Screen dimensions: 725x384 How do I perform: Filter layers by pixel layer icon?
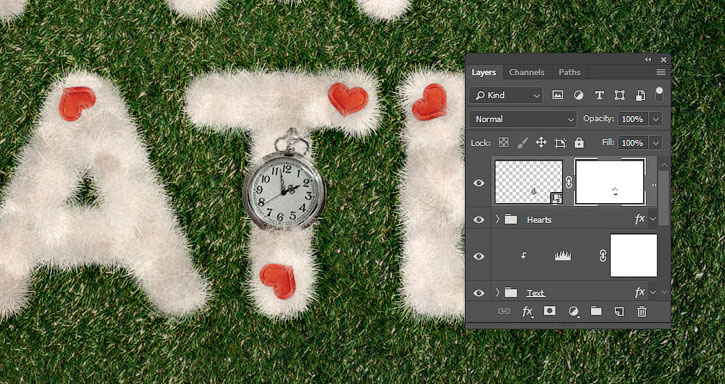tap(558, 95)
